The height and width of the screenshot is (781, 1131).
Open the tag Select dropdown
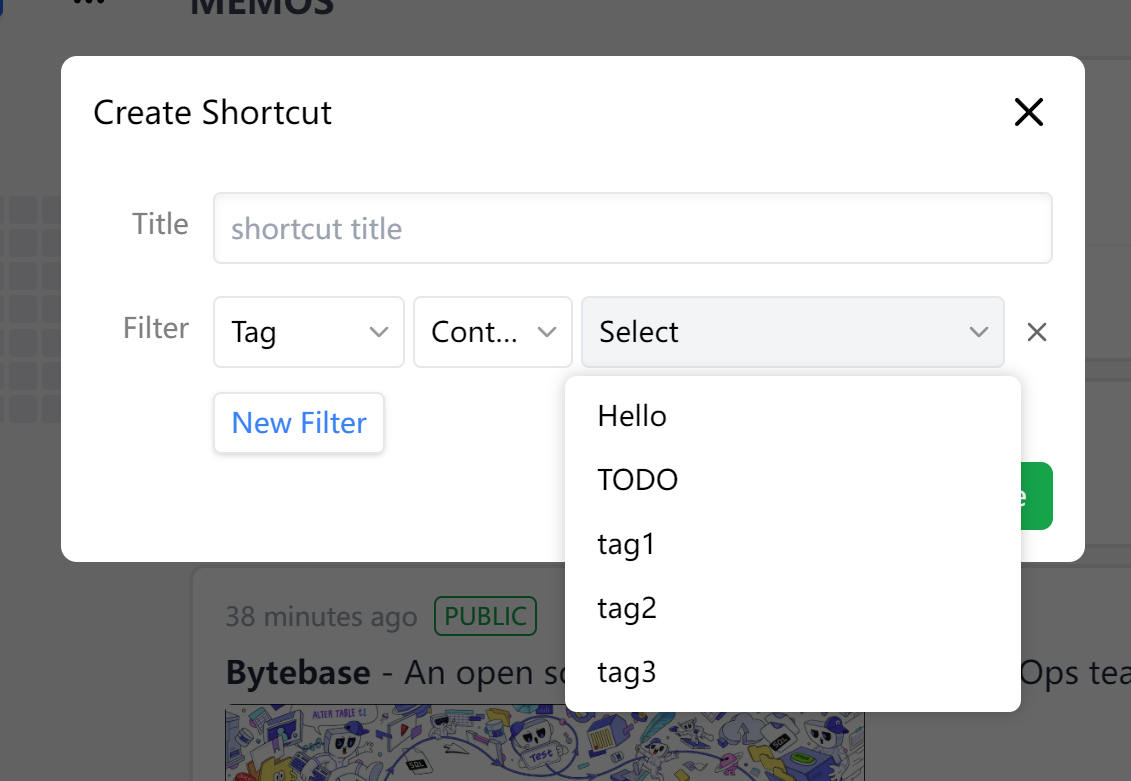click(793, 332)
